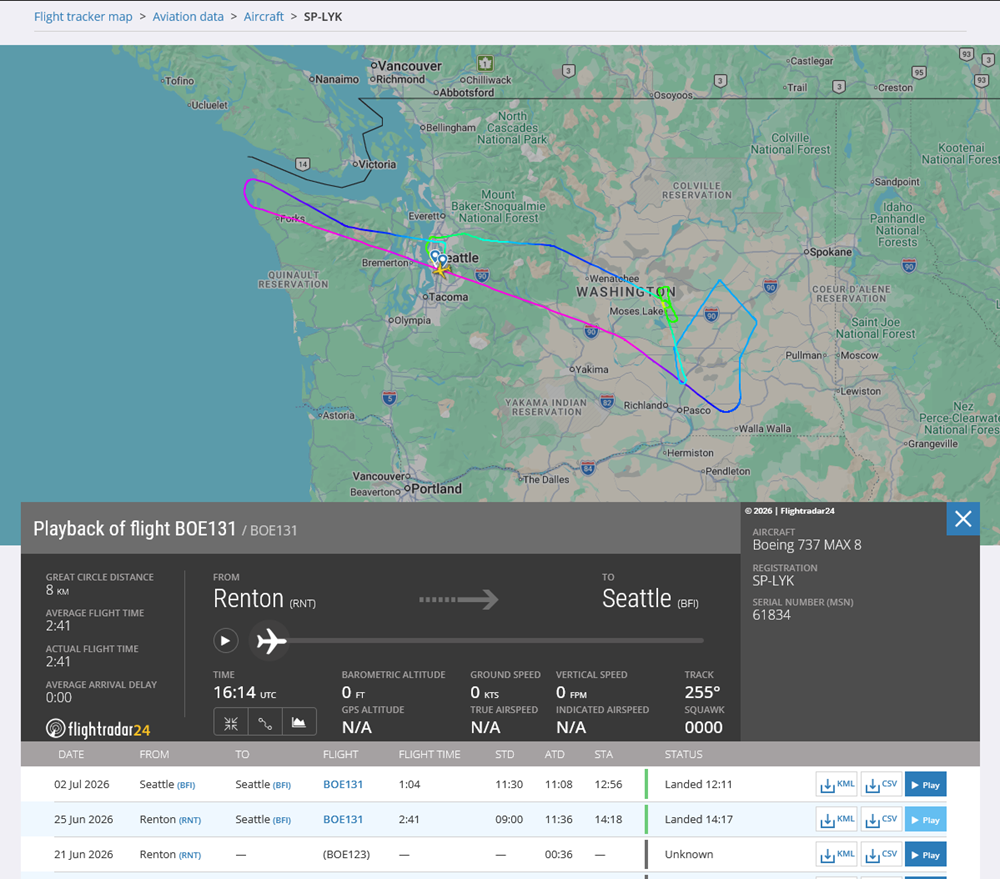
Task: Click the Vancouver label at map top
Action: click(409, 66)
